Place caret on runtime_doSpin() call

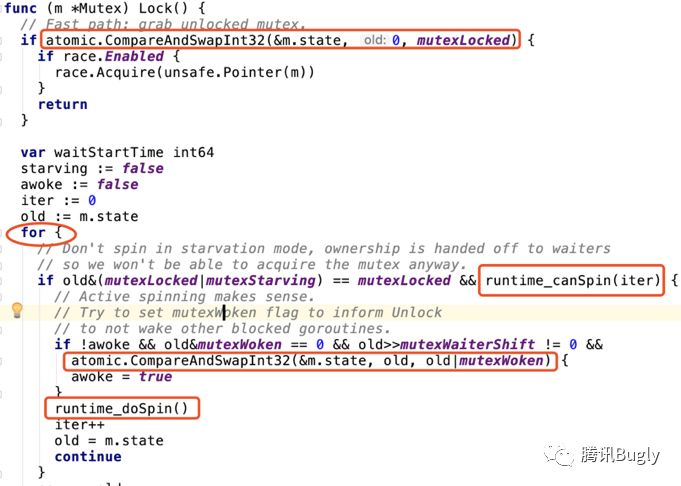(x=121, y=408)
